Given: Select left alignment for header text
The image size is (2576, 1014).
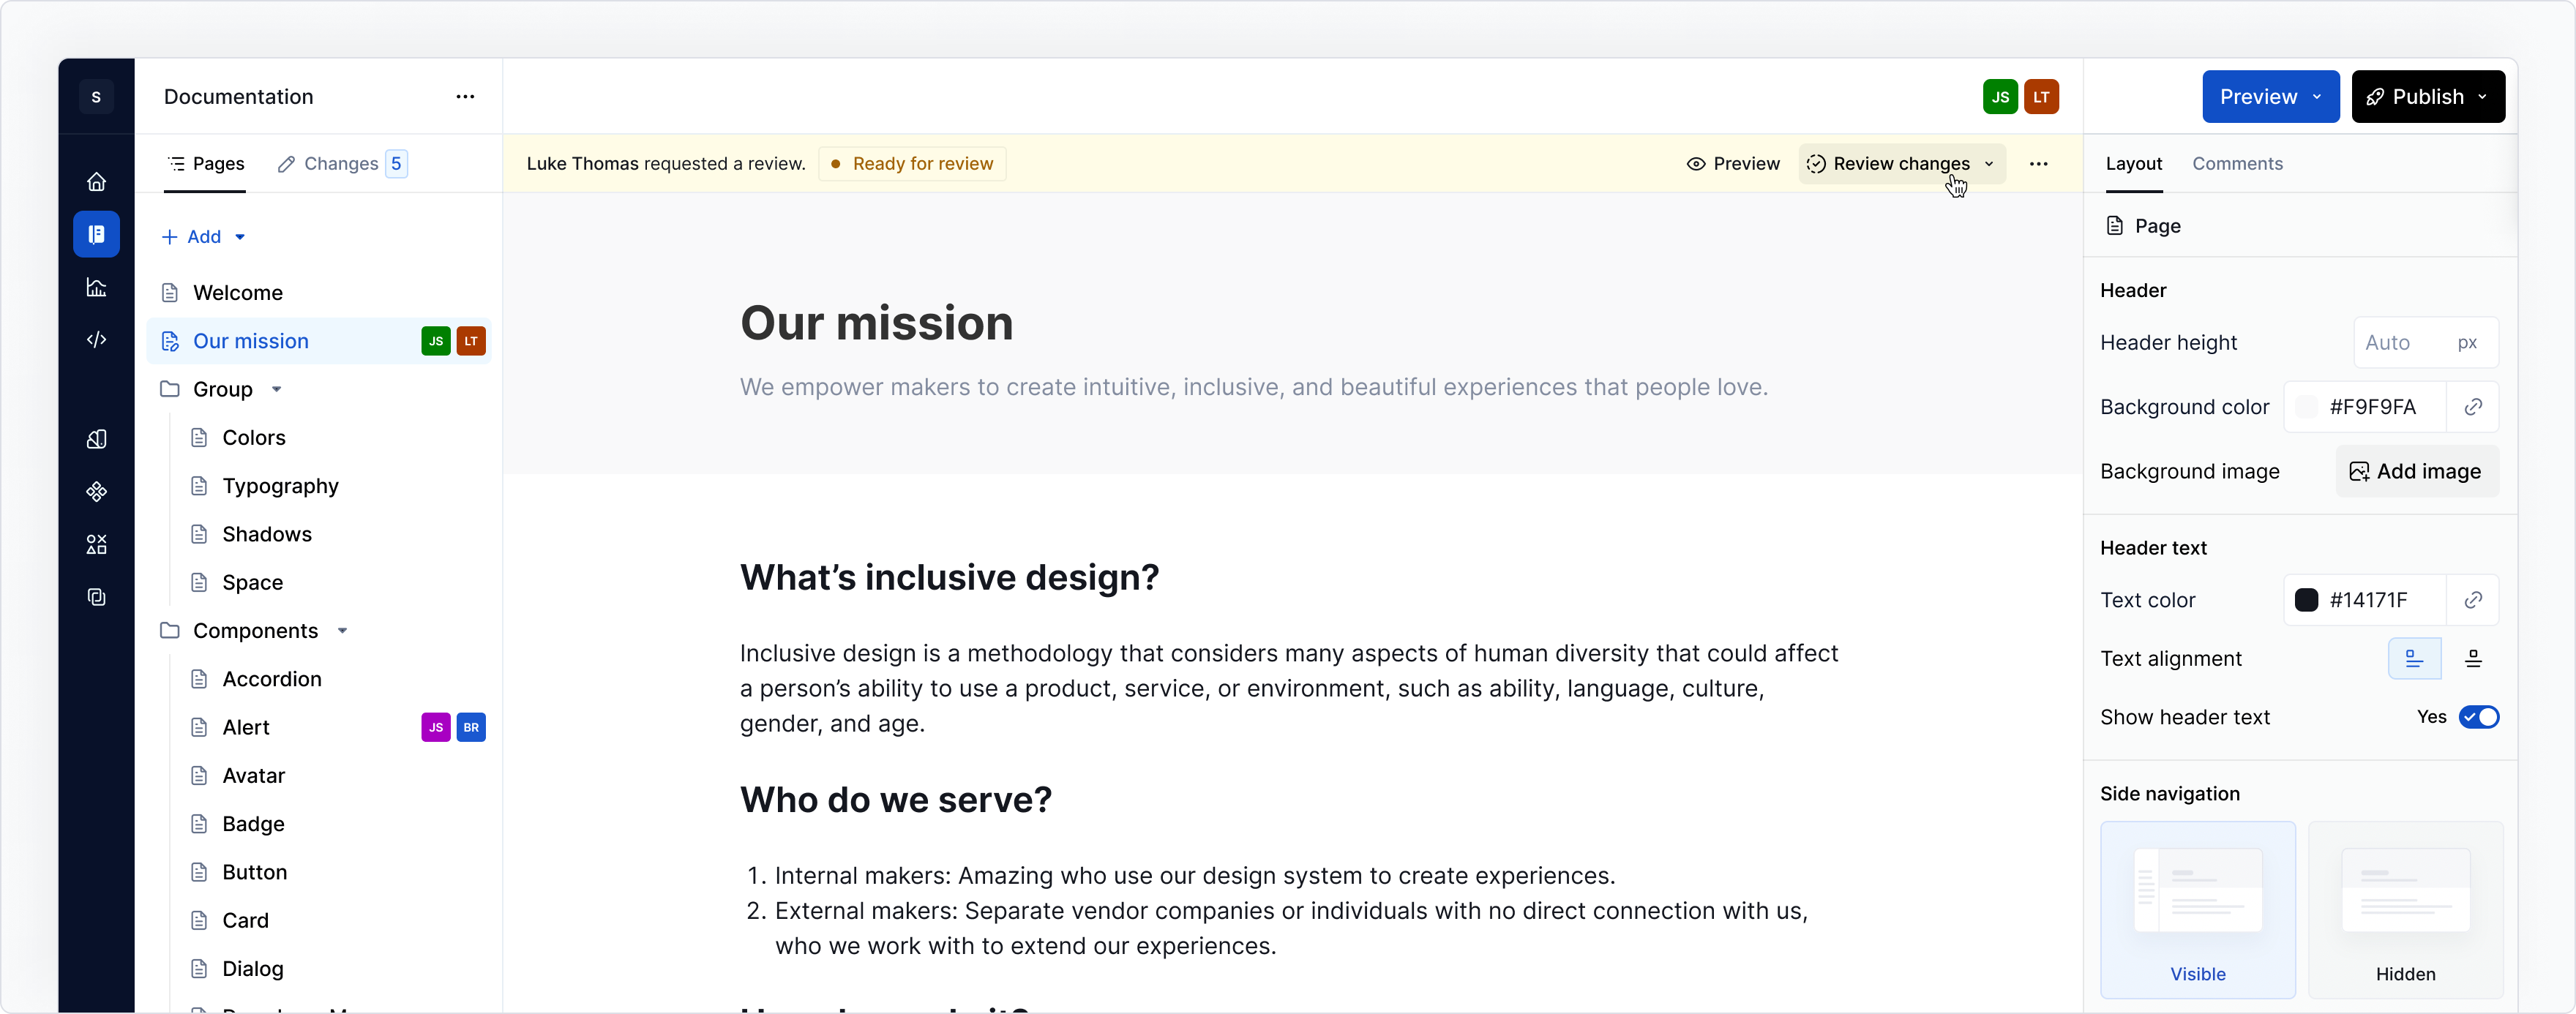Looking at the screenshot, I should [x=2414, y=658].
